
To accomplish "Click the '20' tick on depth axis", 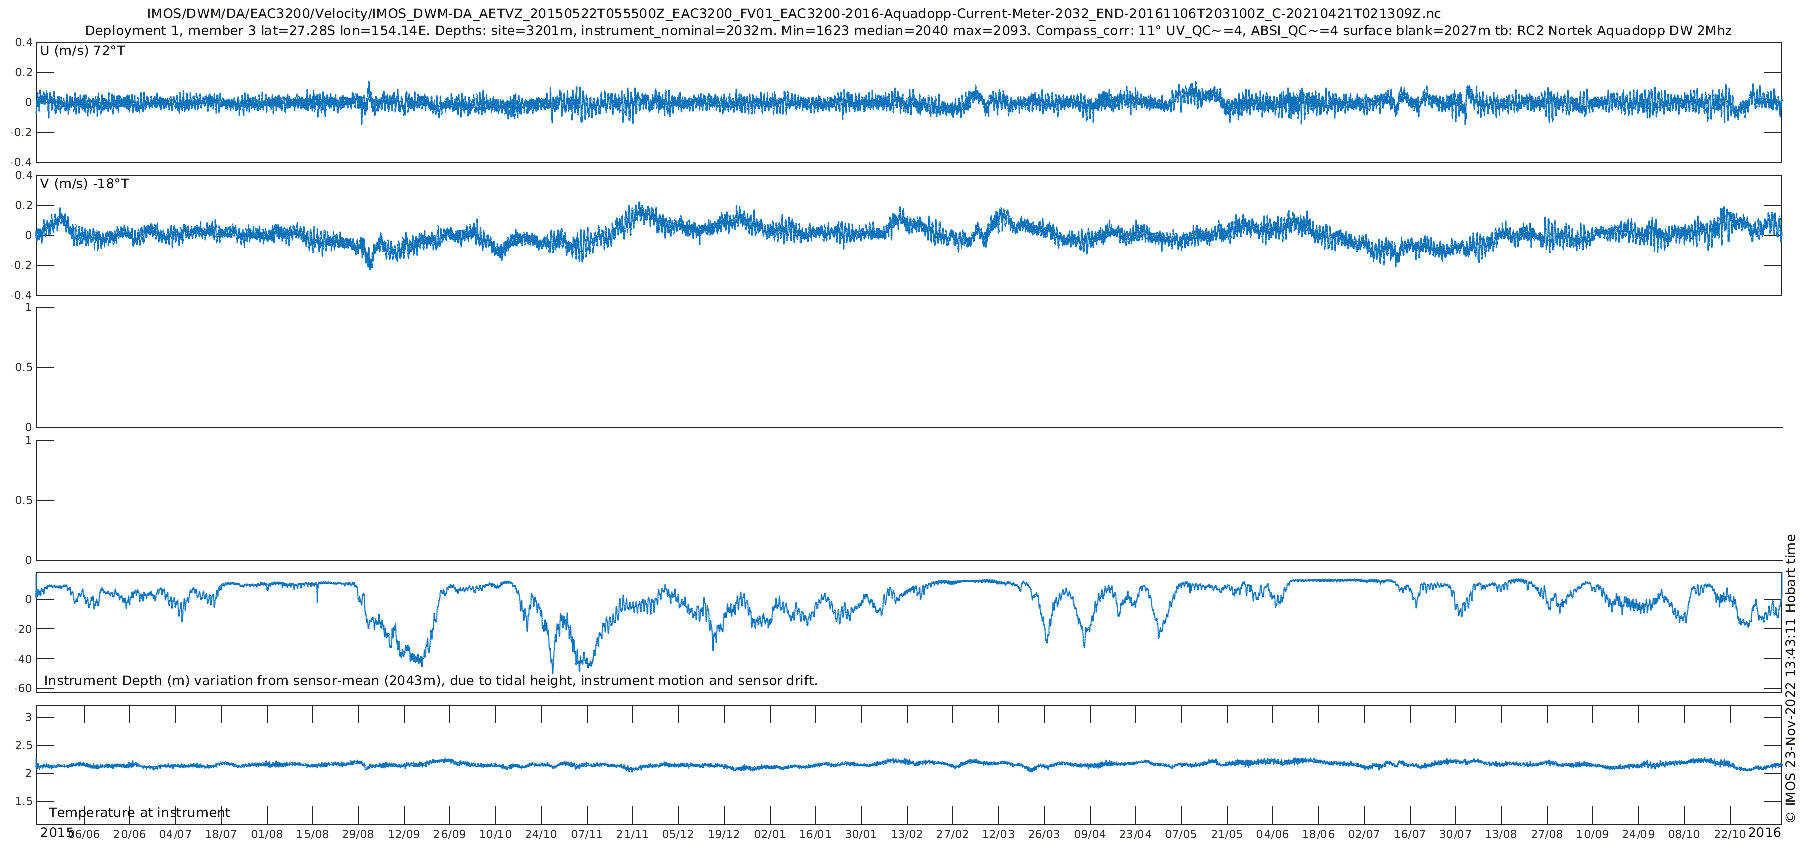I will [x=25, y=629].
